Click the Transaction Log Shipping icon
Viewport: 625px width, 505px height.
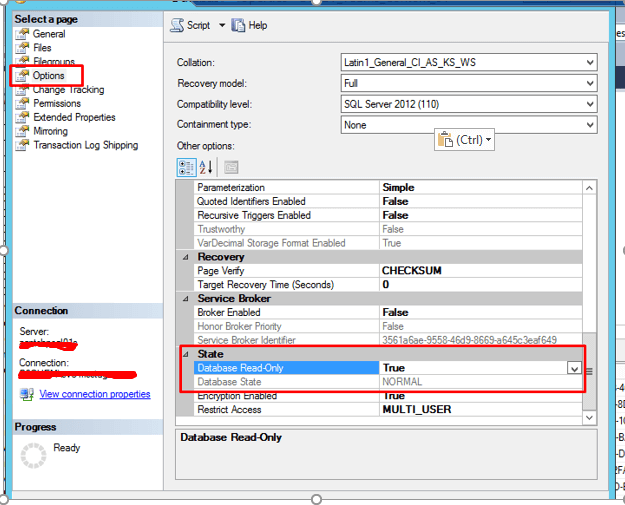22,145
